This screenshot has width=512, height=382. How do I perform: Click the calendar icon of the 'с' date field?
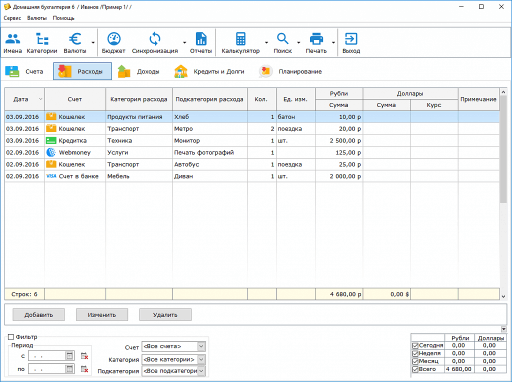point(69,356)
